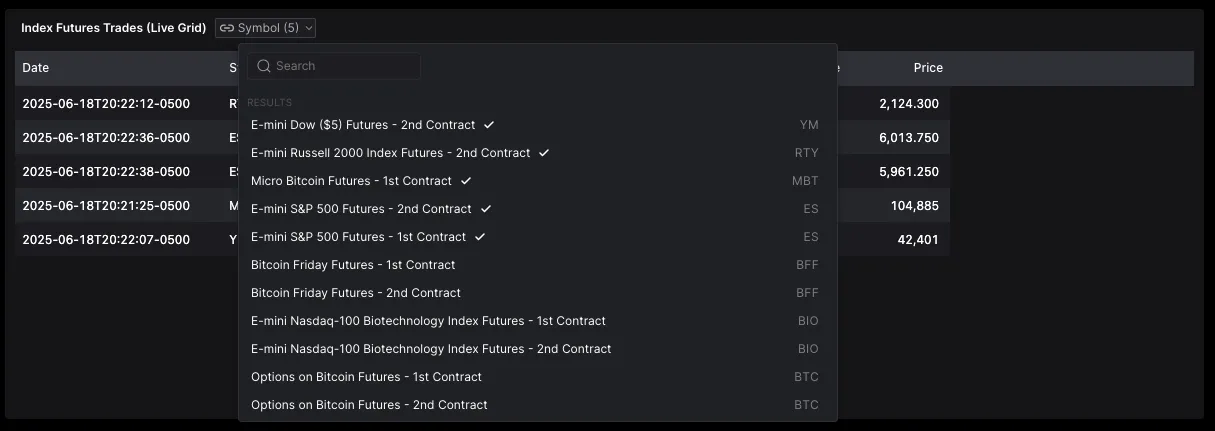Screen dimensions: 1215x431
Task: Select Bitcoin Friday Futures 2nd Contract
Action: click(356, 293)
